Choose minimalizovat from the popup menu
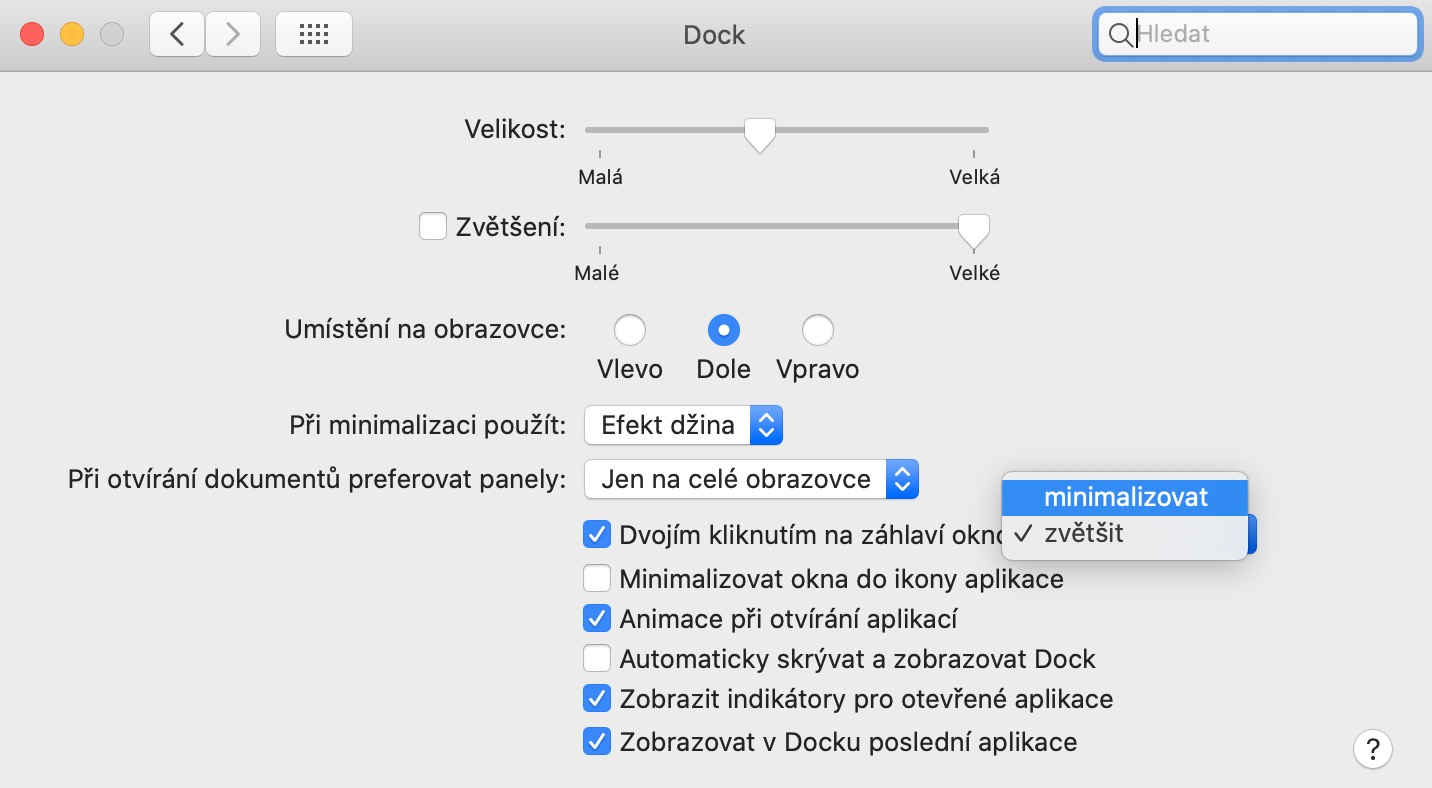 coord(1125,497)
